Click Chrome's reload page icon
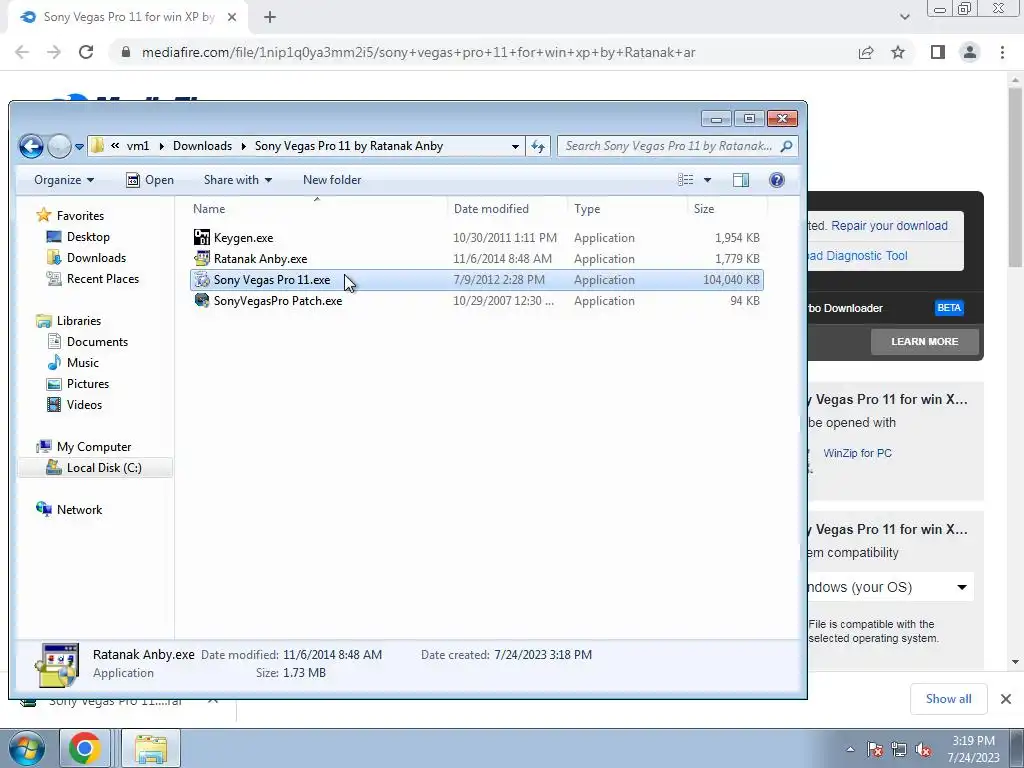The width and height of the screenshot is (1024, 768). pos(86,52)
